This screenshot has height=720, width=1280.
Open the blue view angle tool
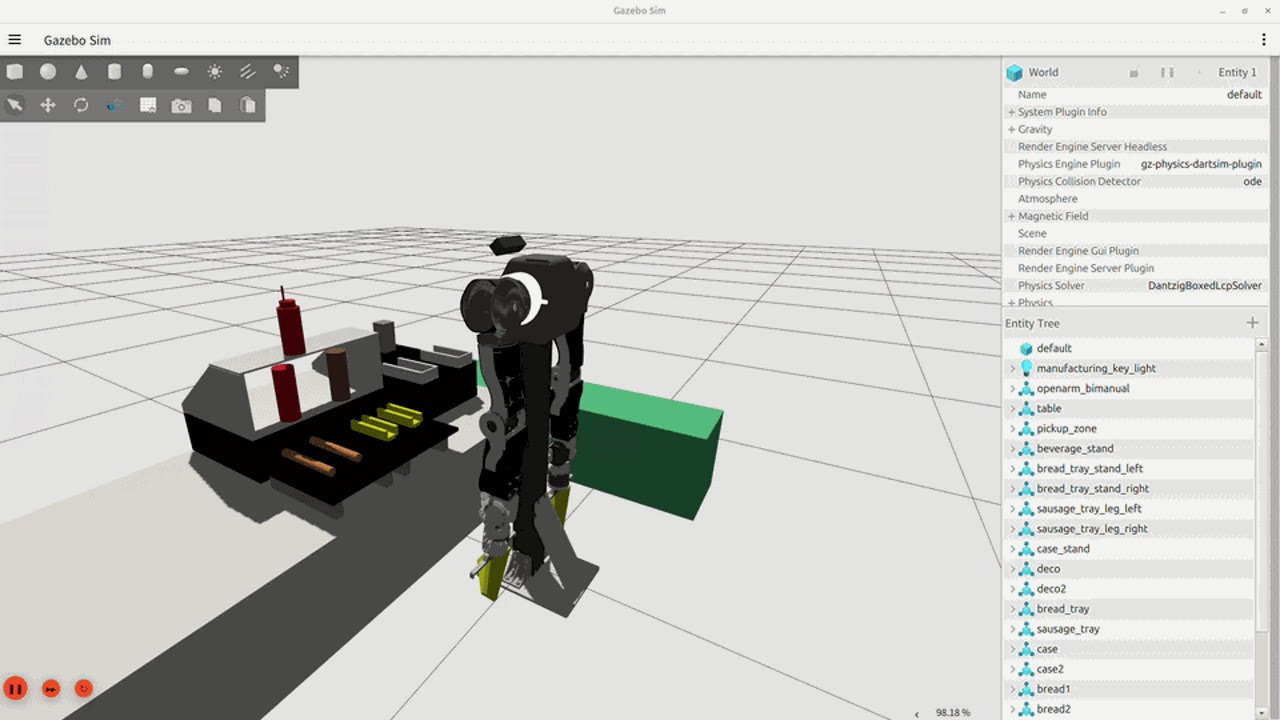pos(114,105)
